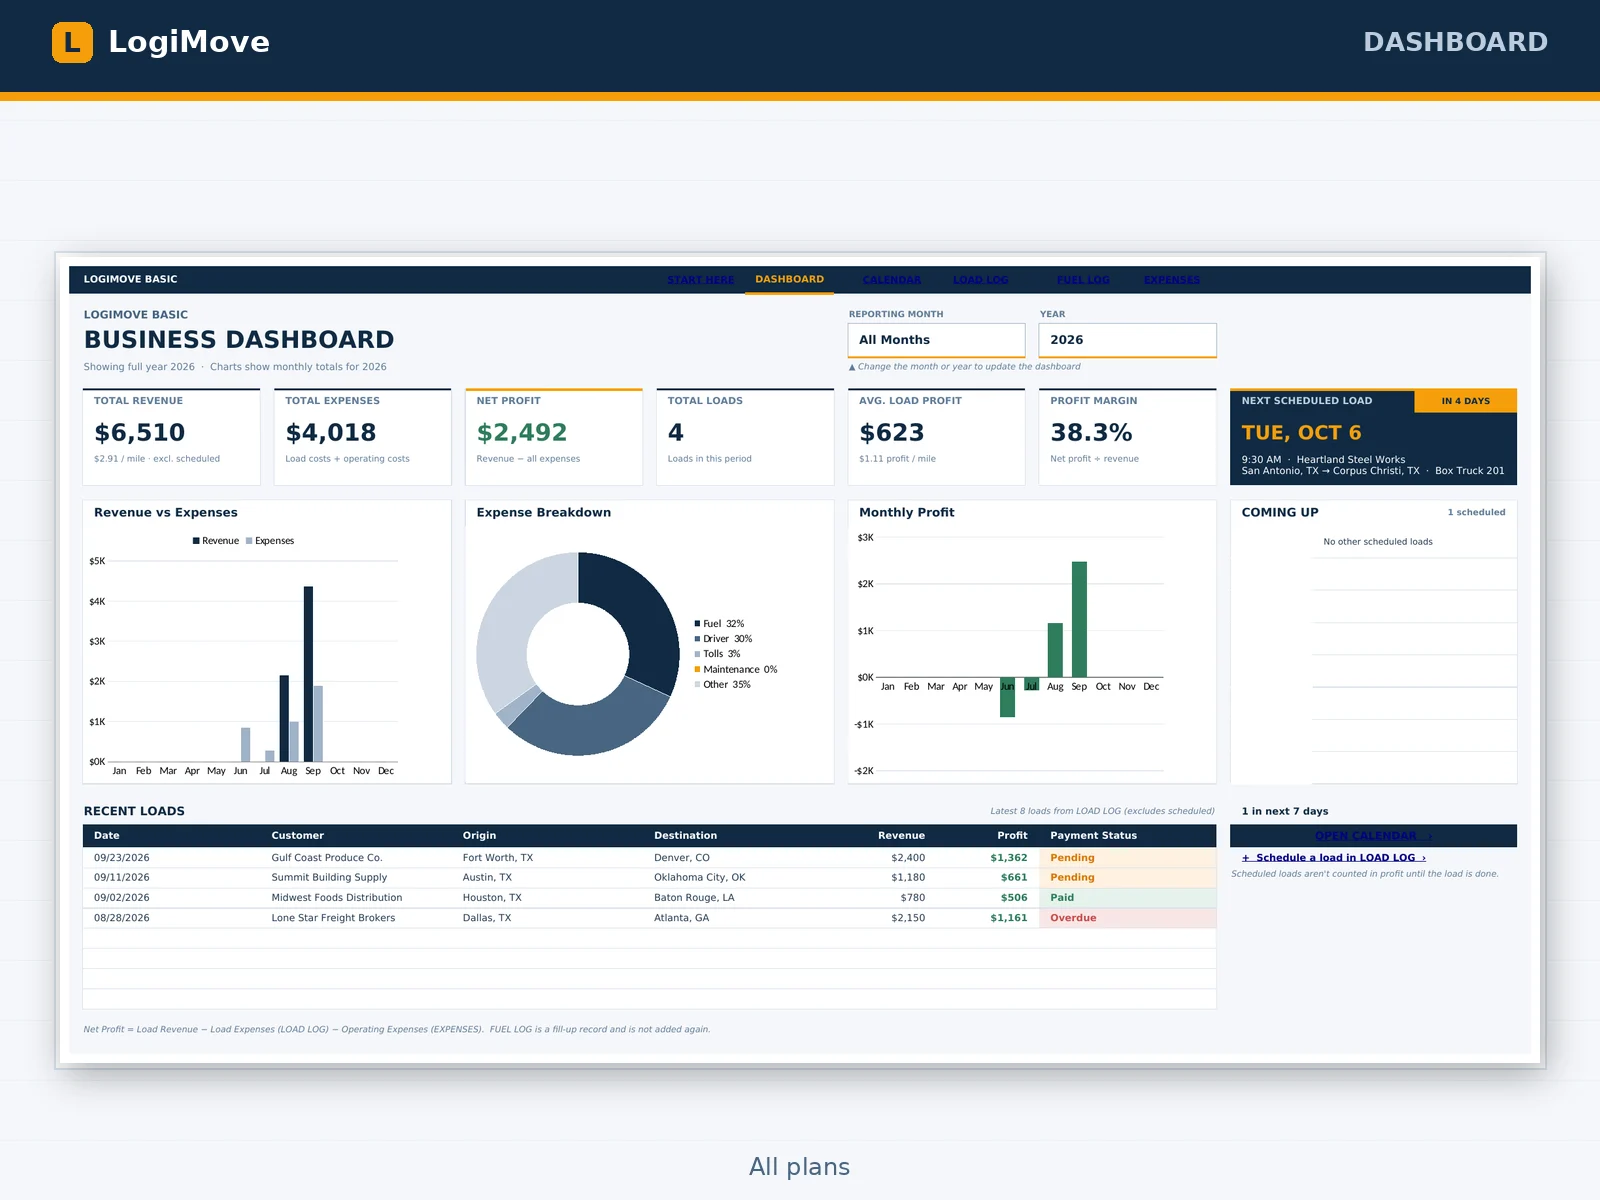The width and height of the screenshot is (1600, 1200).
Task: Click the TUE, OCT 6 next load date
Action: click(x=1301, y=433)
